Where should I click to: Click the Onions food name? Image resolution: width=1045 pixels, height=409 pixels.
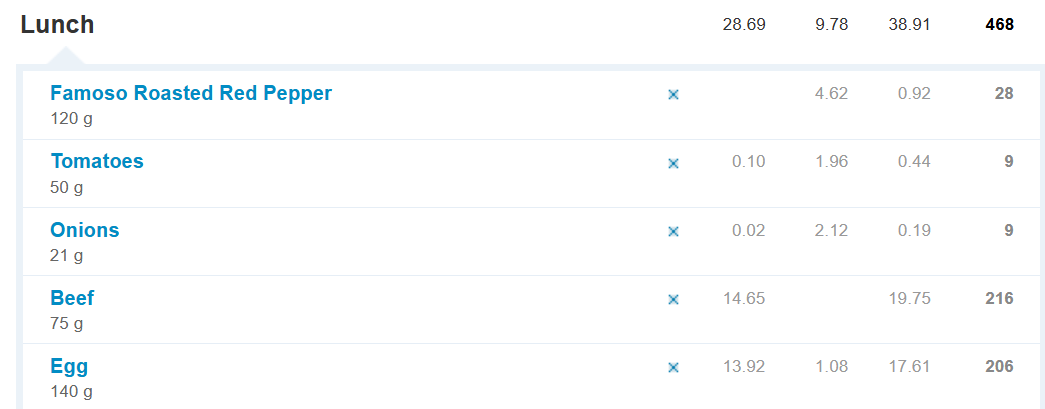85,230
